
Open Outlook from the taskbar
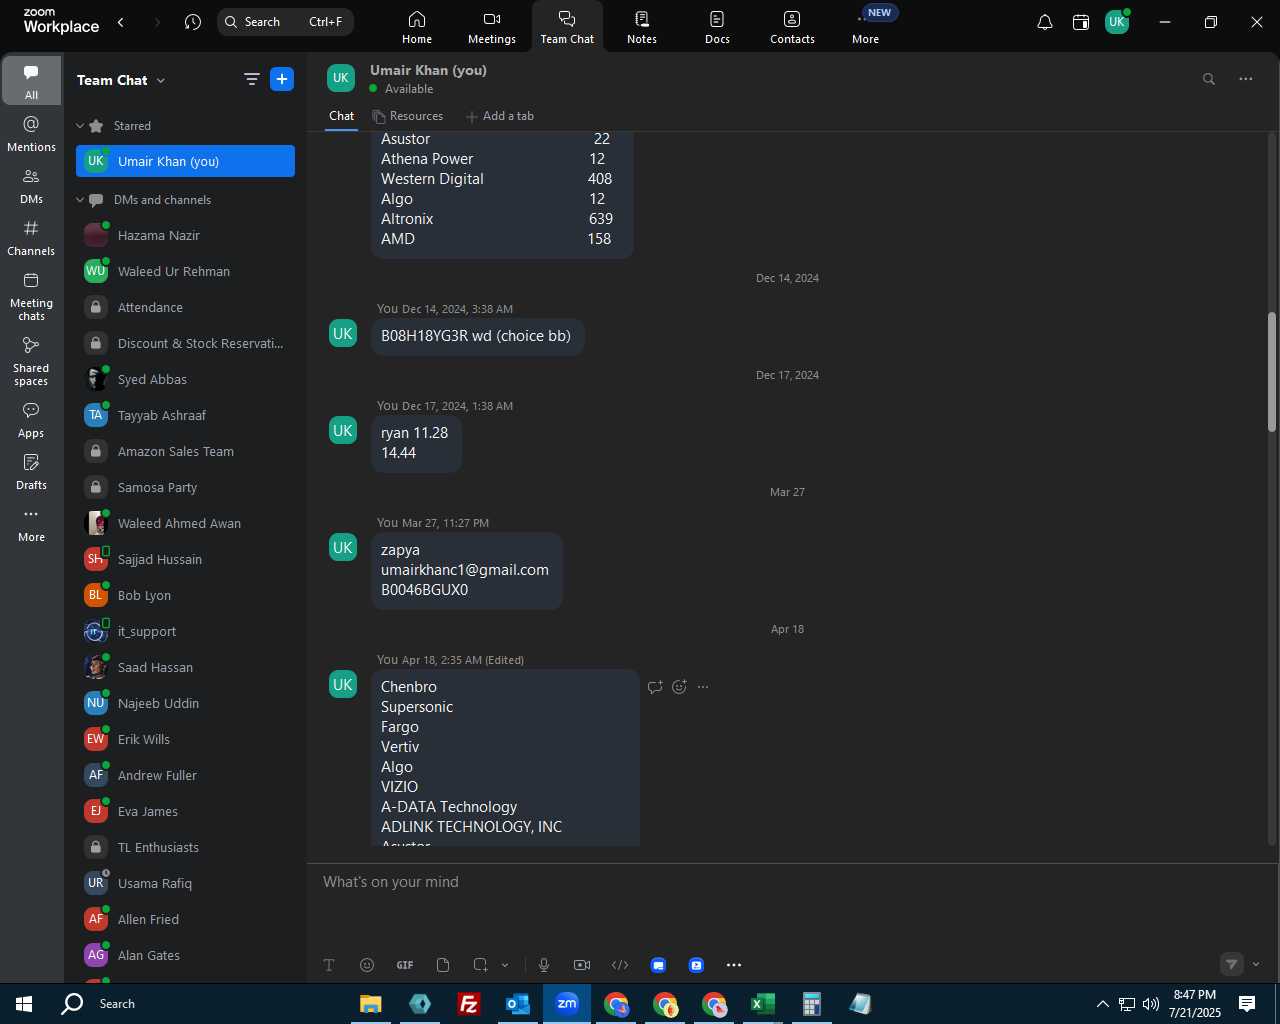point(518,1004)
